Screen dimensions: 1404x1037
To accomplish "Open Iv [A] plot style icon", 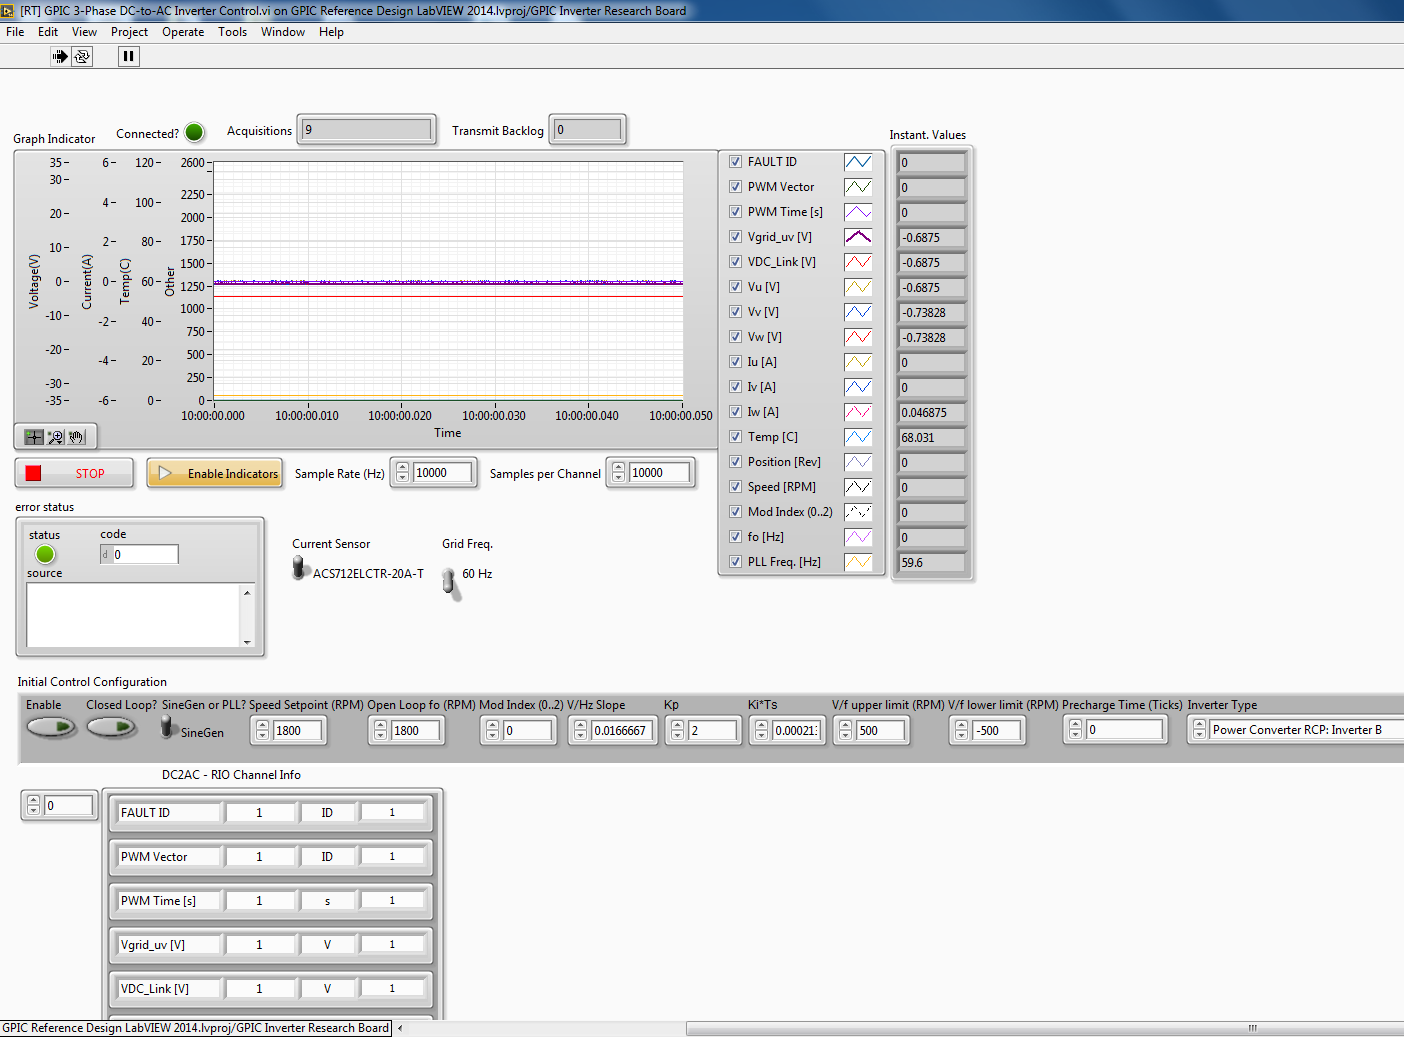I will tap(858, 387).
